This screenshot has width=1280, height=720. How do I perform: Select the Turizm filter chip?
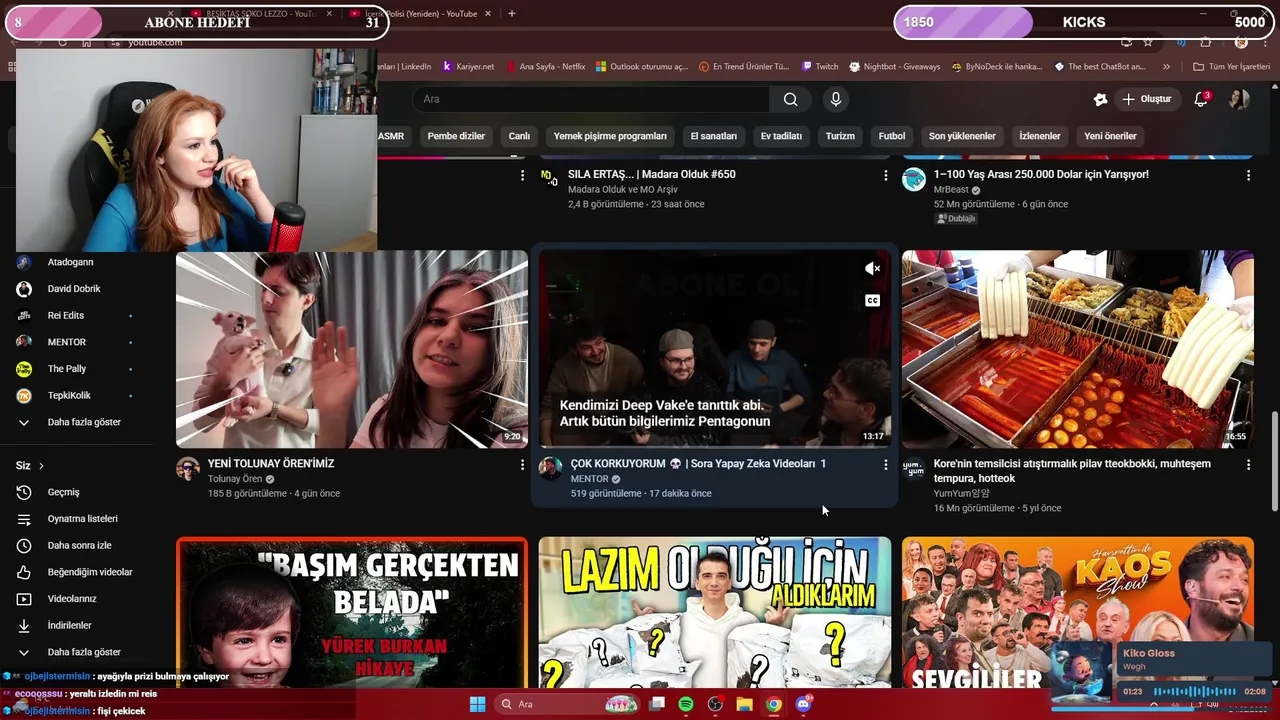point(840,136)
